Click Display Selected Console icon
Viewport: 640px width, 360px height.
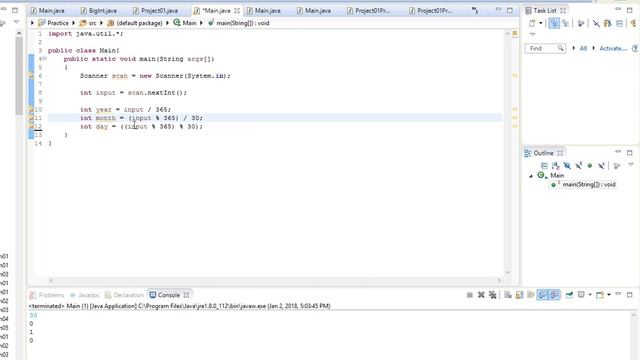point(581,295)
